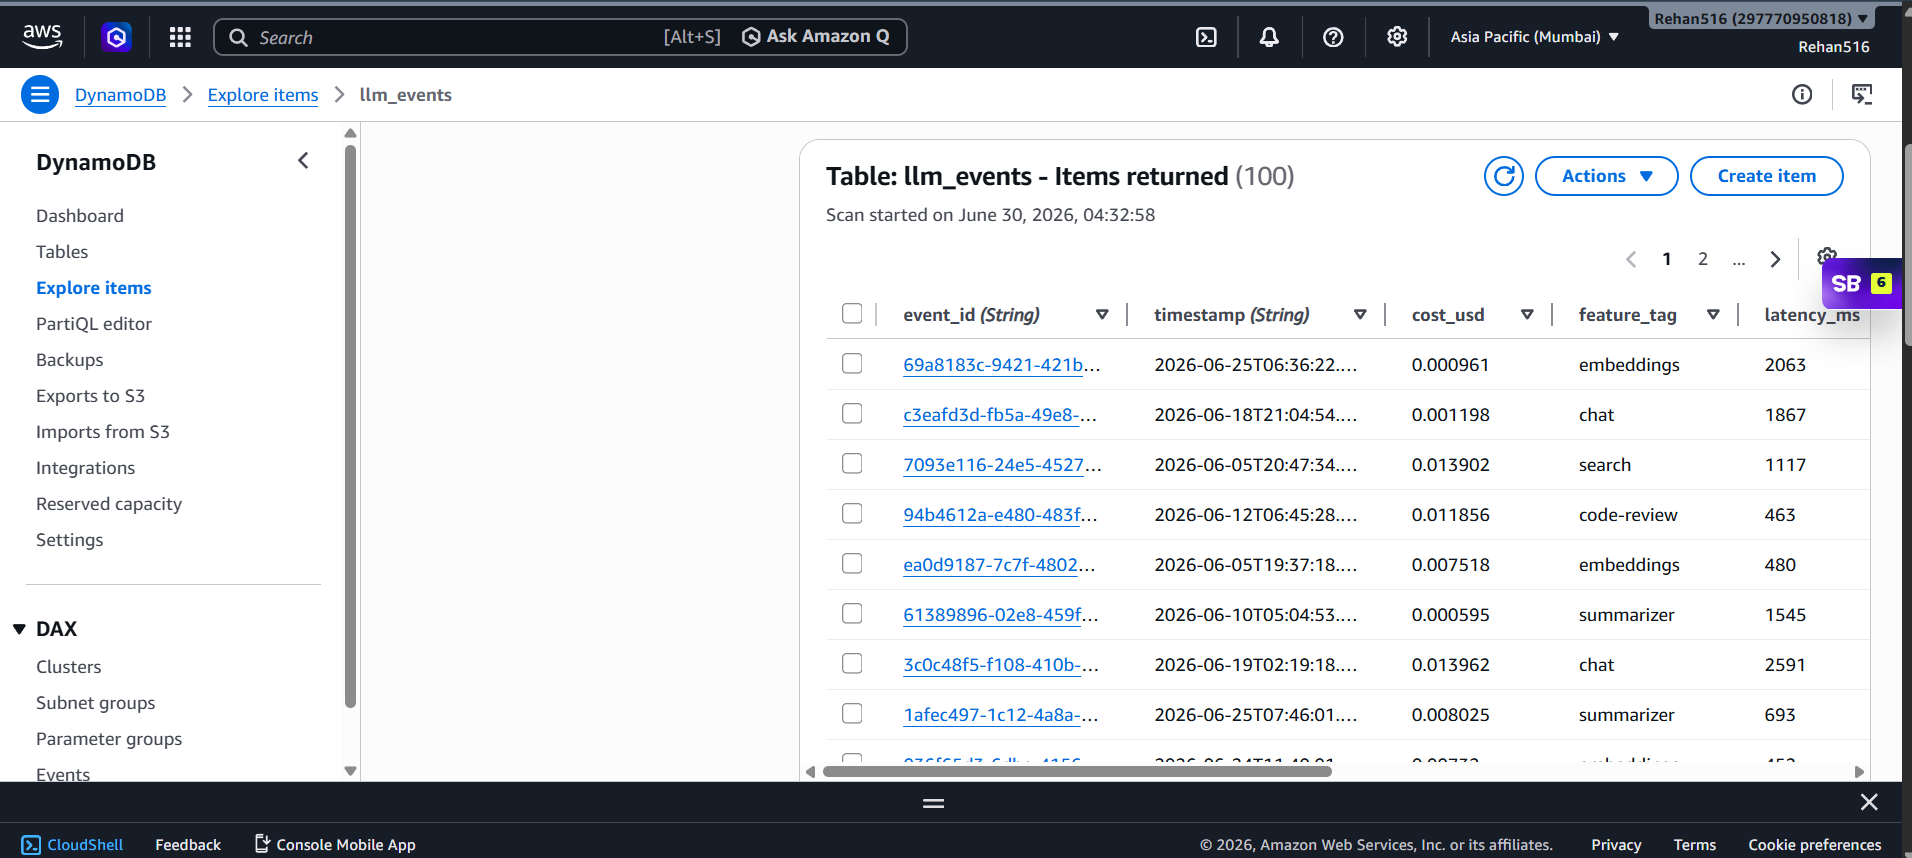Select all items with header checkbox
This screenshot has width=1912, height=858.
point(852,314)
